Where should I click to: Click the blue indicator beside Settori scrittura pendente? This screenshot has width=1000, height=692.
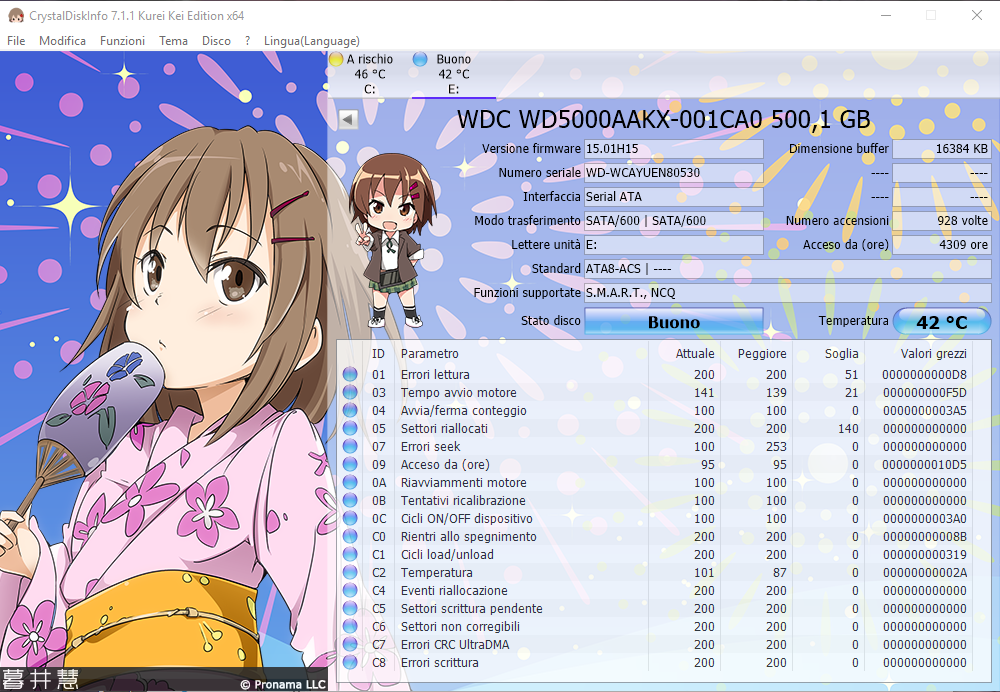click(x=350, y=609)
